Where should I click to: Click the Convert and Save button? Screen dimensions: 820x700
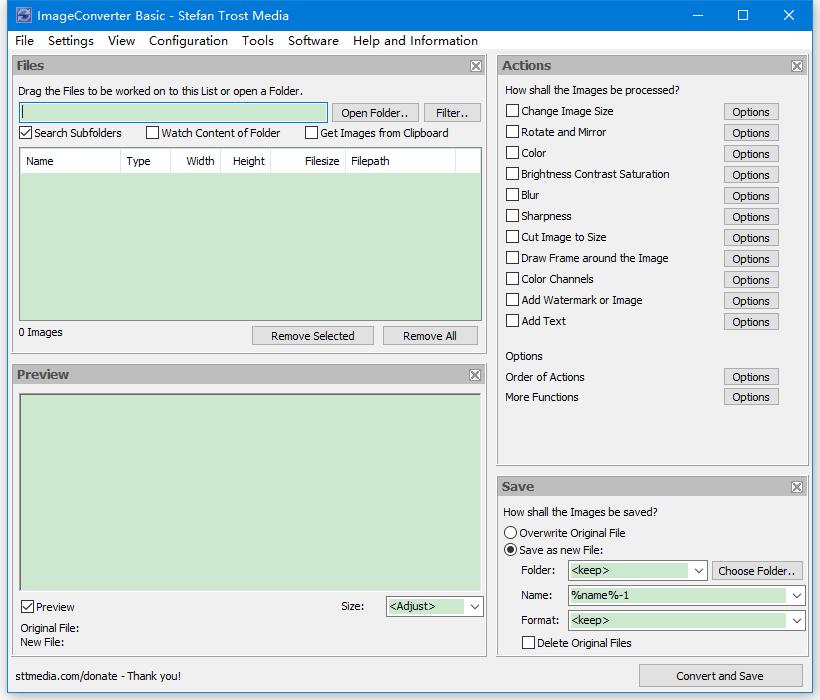coord(720,676)
